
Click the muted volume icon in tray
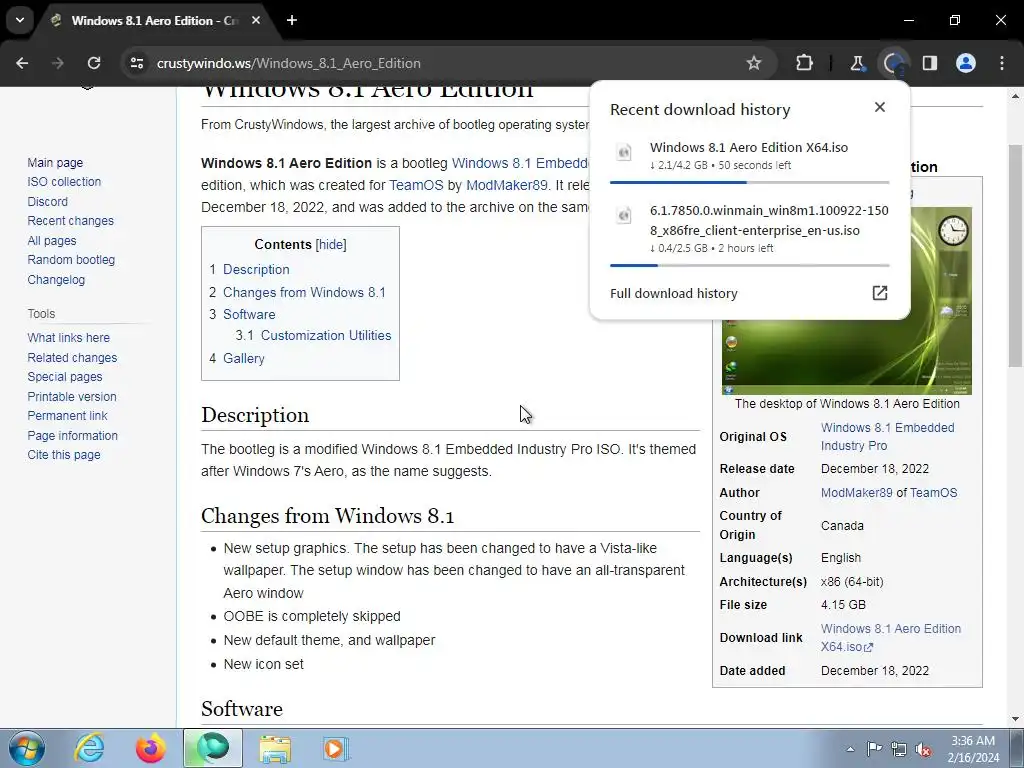pyautogui.click(x=923, y=749)
